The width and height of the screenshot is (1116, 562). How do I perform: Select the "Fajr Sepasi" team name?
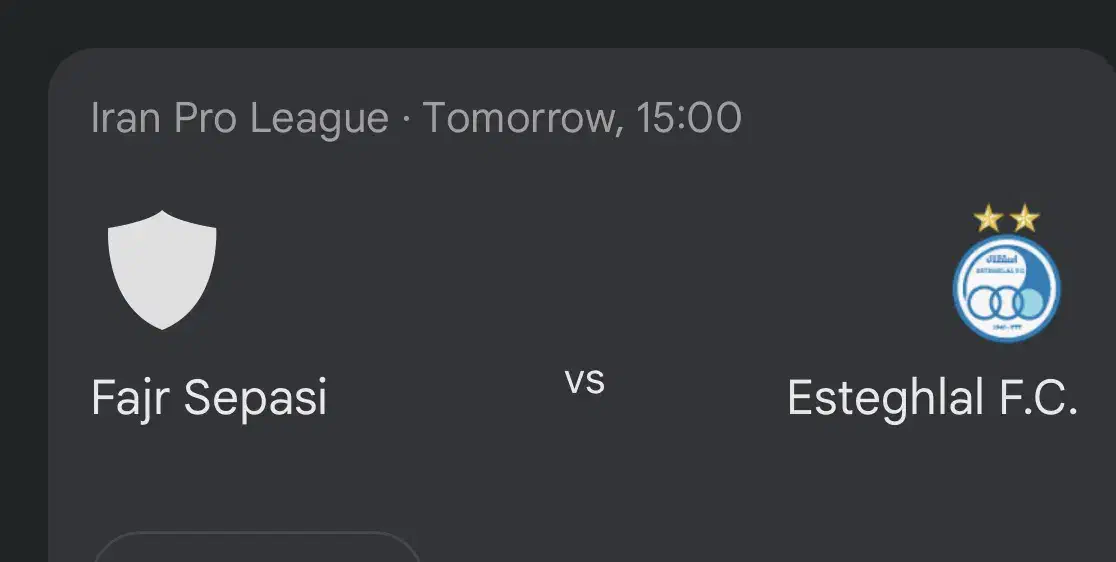(x=209, y=398)
